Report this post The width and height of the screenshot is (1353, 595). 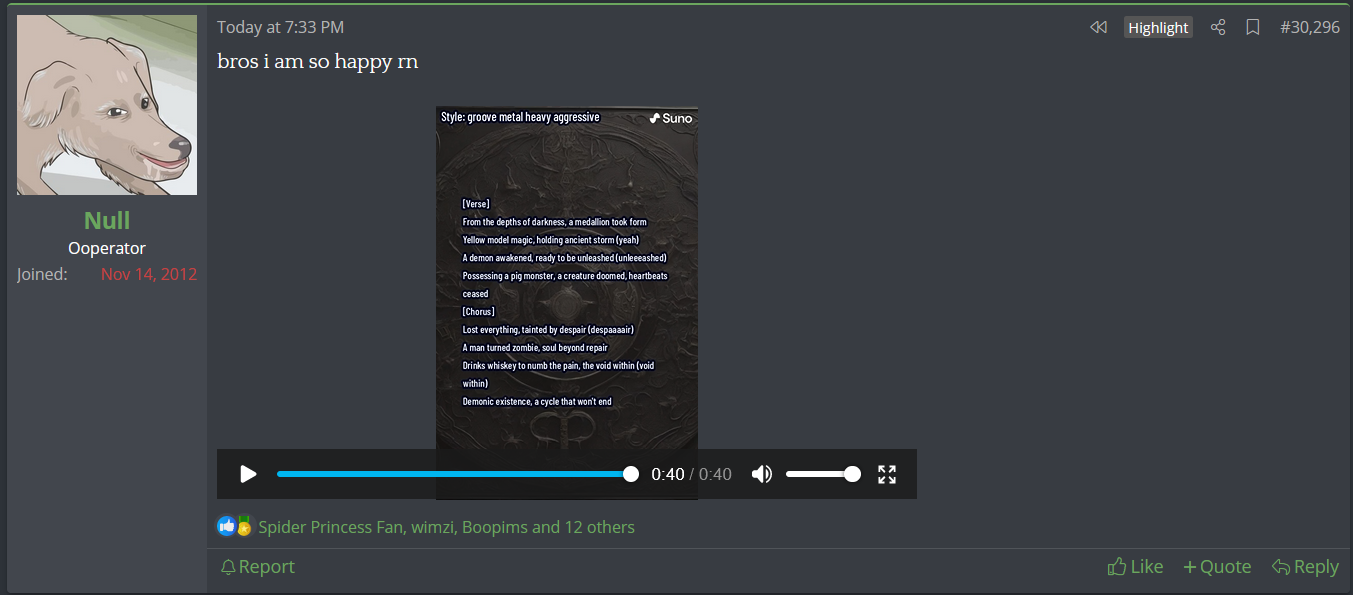(x=257, y=567)
